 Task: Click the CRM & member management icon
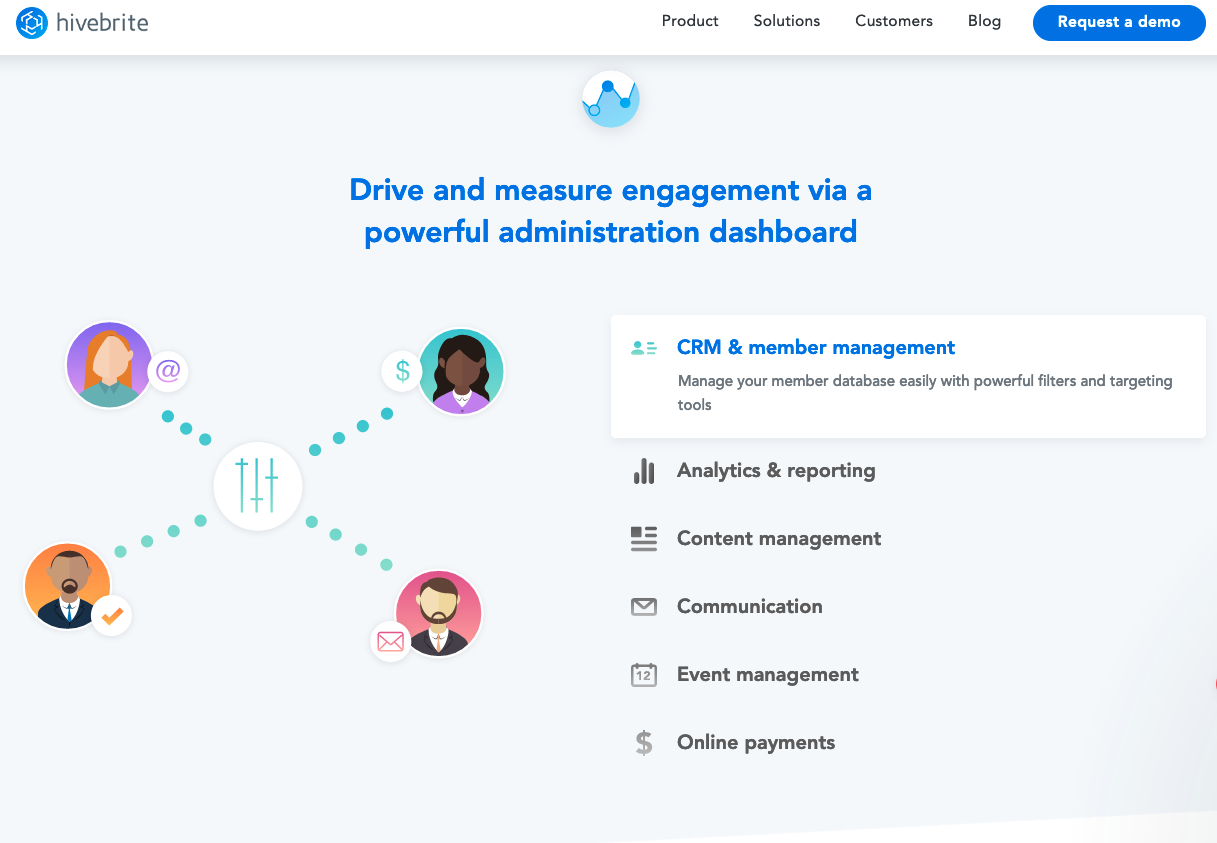click(x=643, y=348)
